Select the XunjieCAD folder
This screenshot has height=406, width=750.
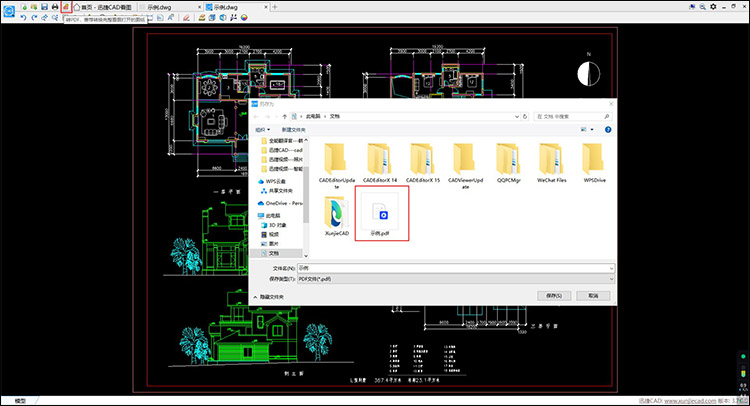click(337, 215)
